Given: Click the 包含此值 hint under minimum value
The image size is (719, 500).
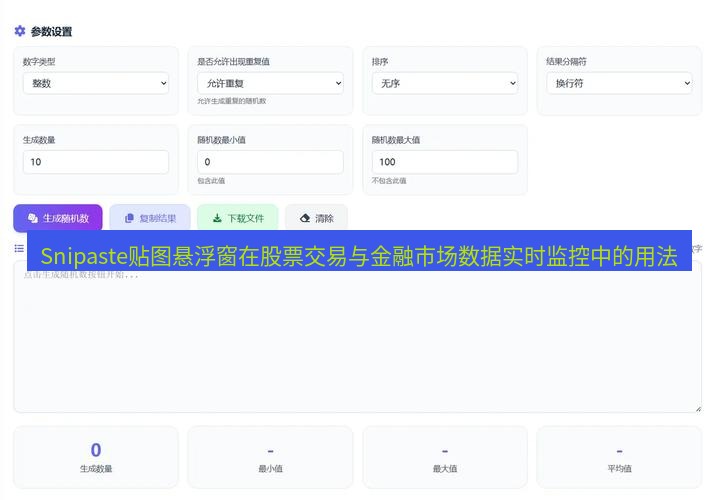Looking at the screenshot, I should coord(211,181).
